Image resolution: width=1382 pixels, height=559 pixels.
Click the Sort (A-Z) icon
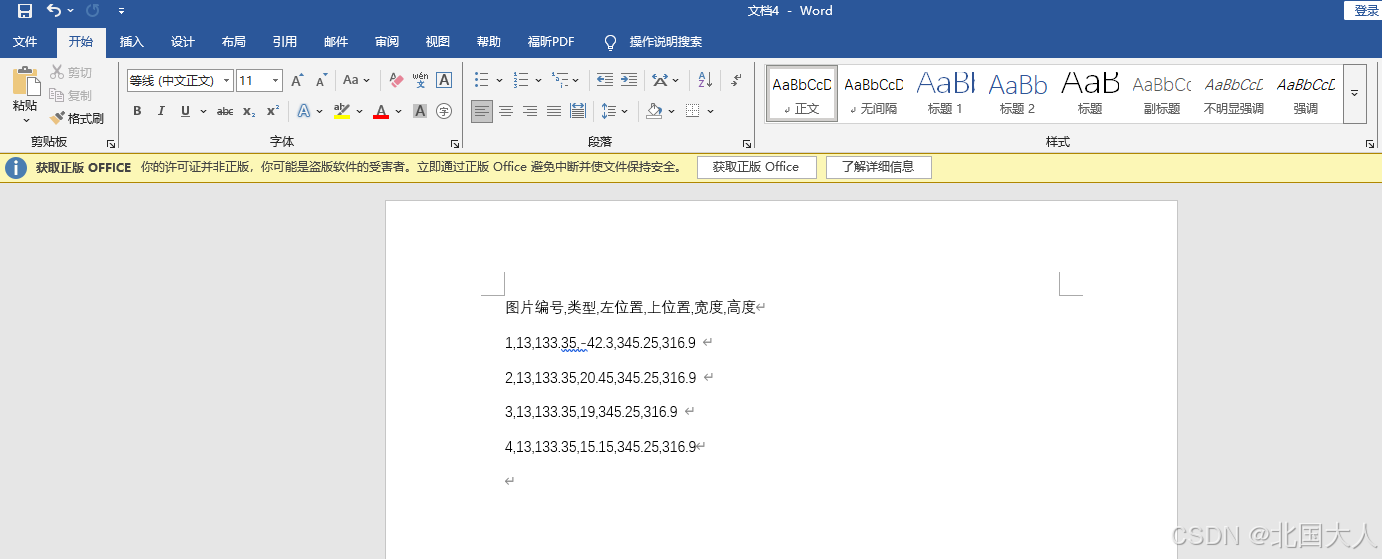coord(705,80)
